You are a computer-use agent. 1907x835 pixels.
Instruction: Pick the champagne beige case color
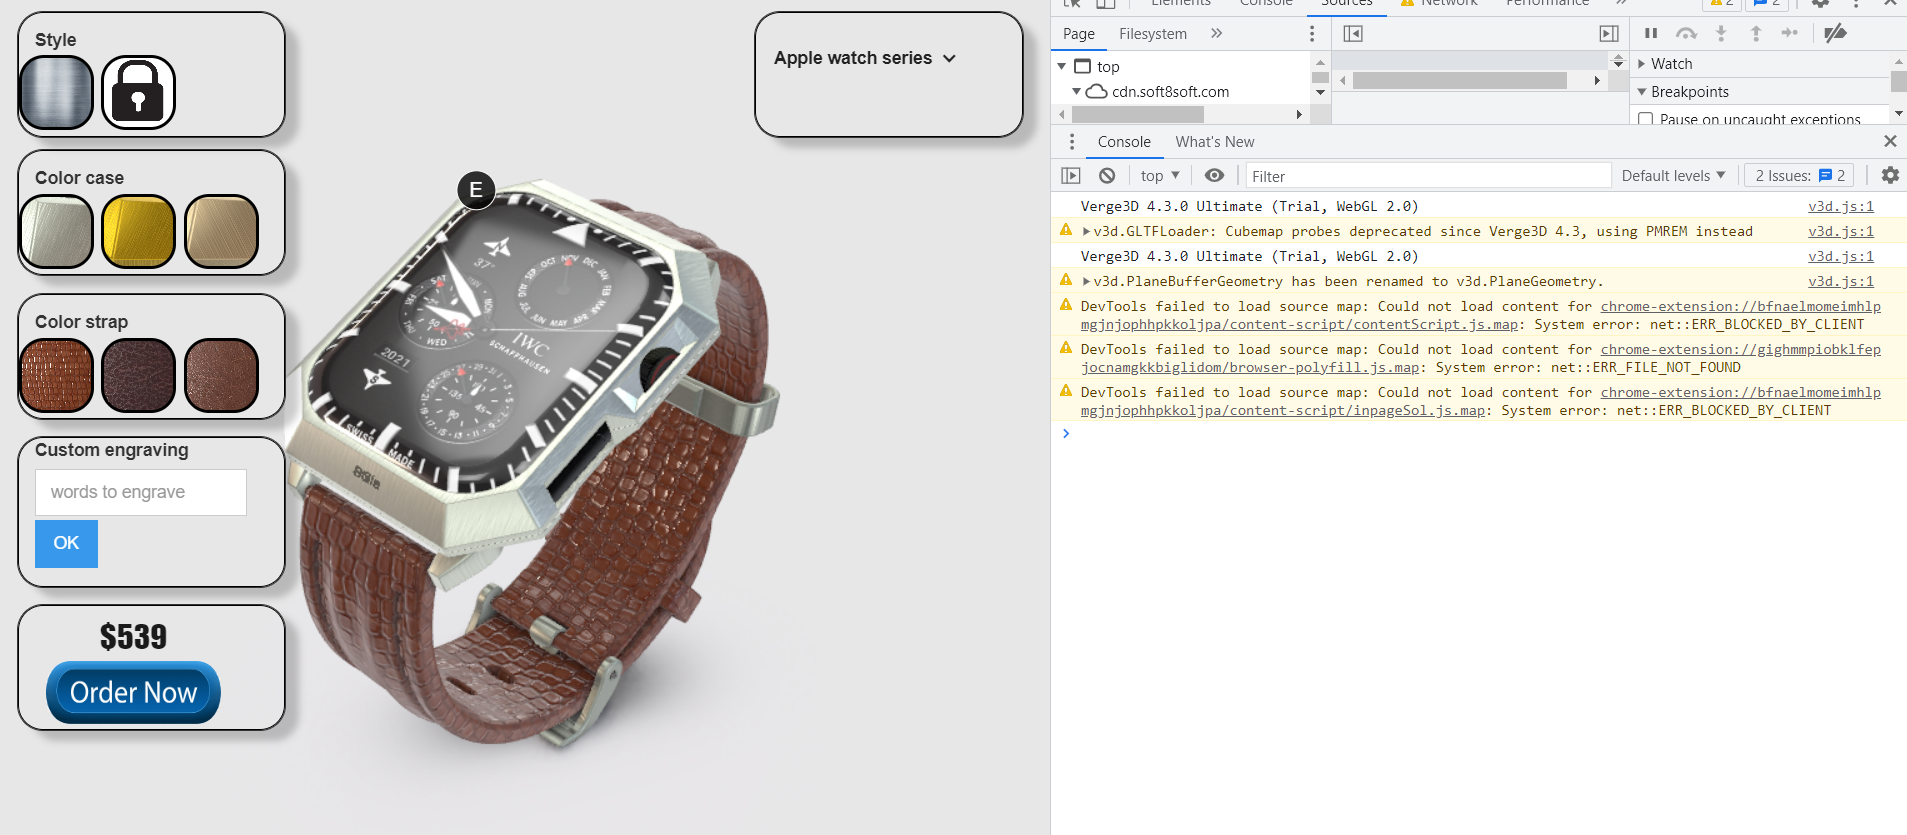[221, 232]
